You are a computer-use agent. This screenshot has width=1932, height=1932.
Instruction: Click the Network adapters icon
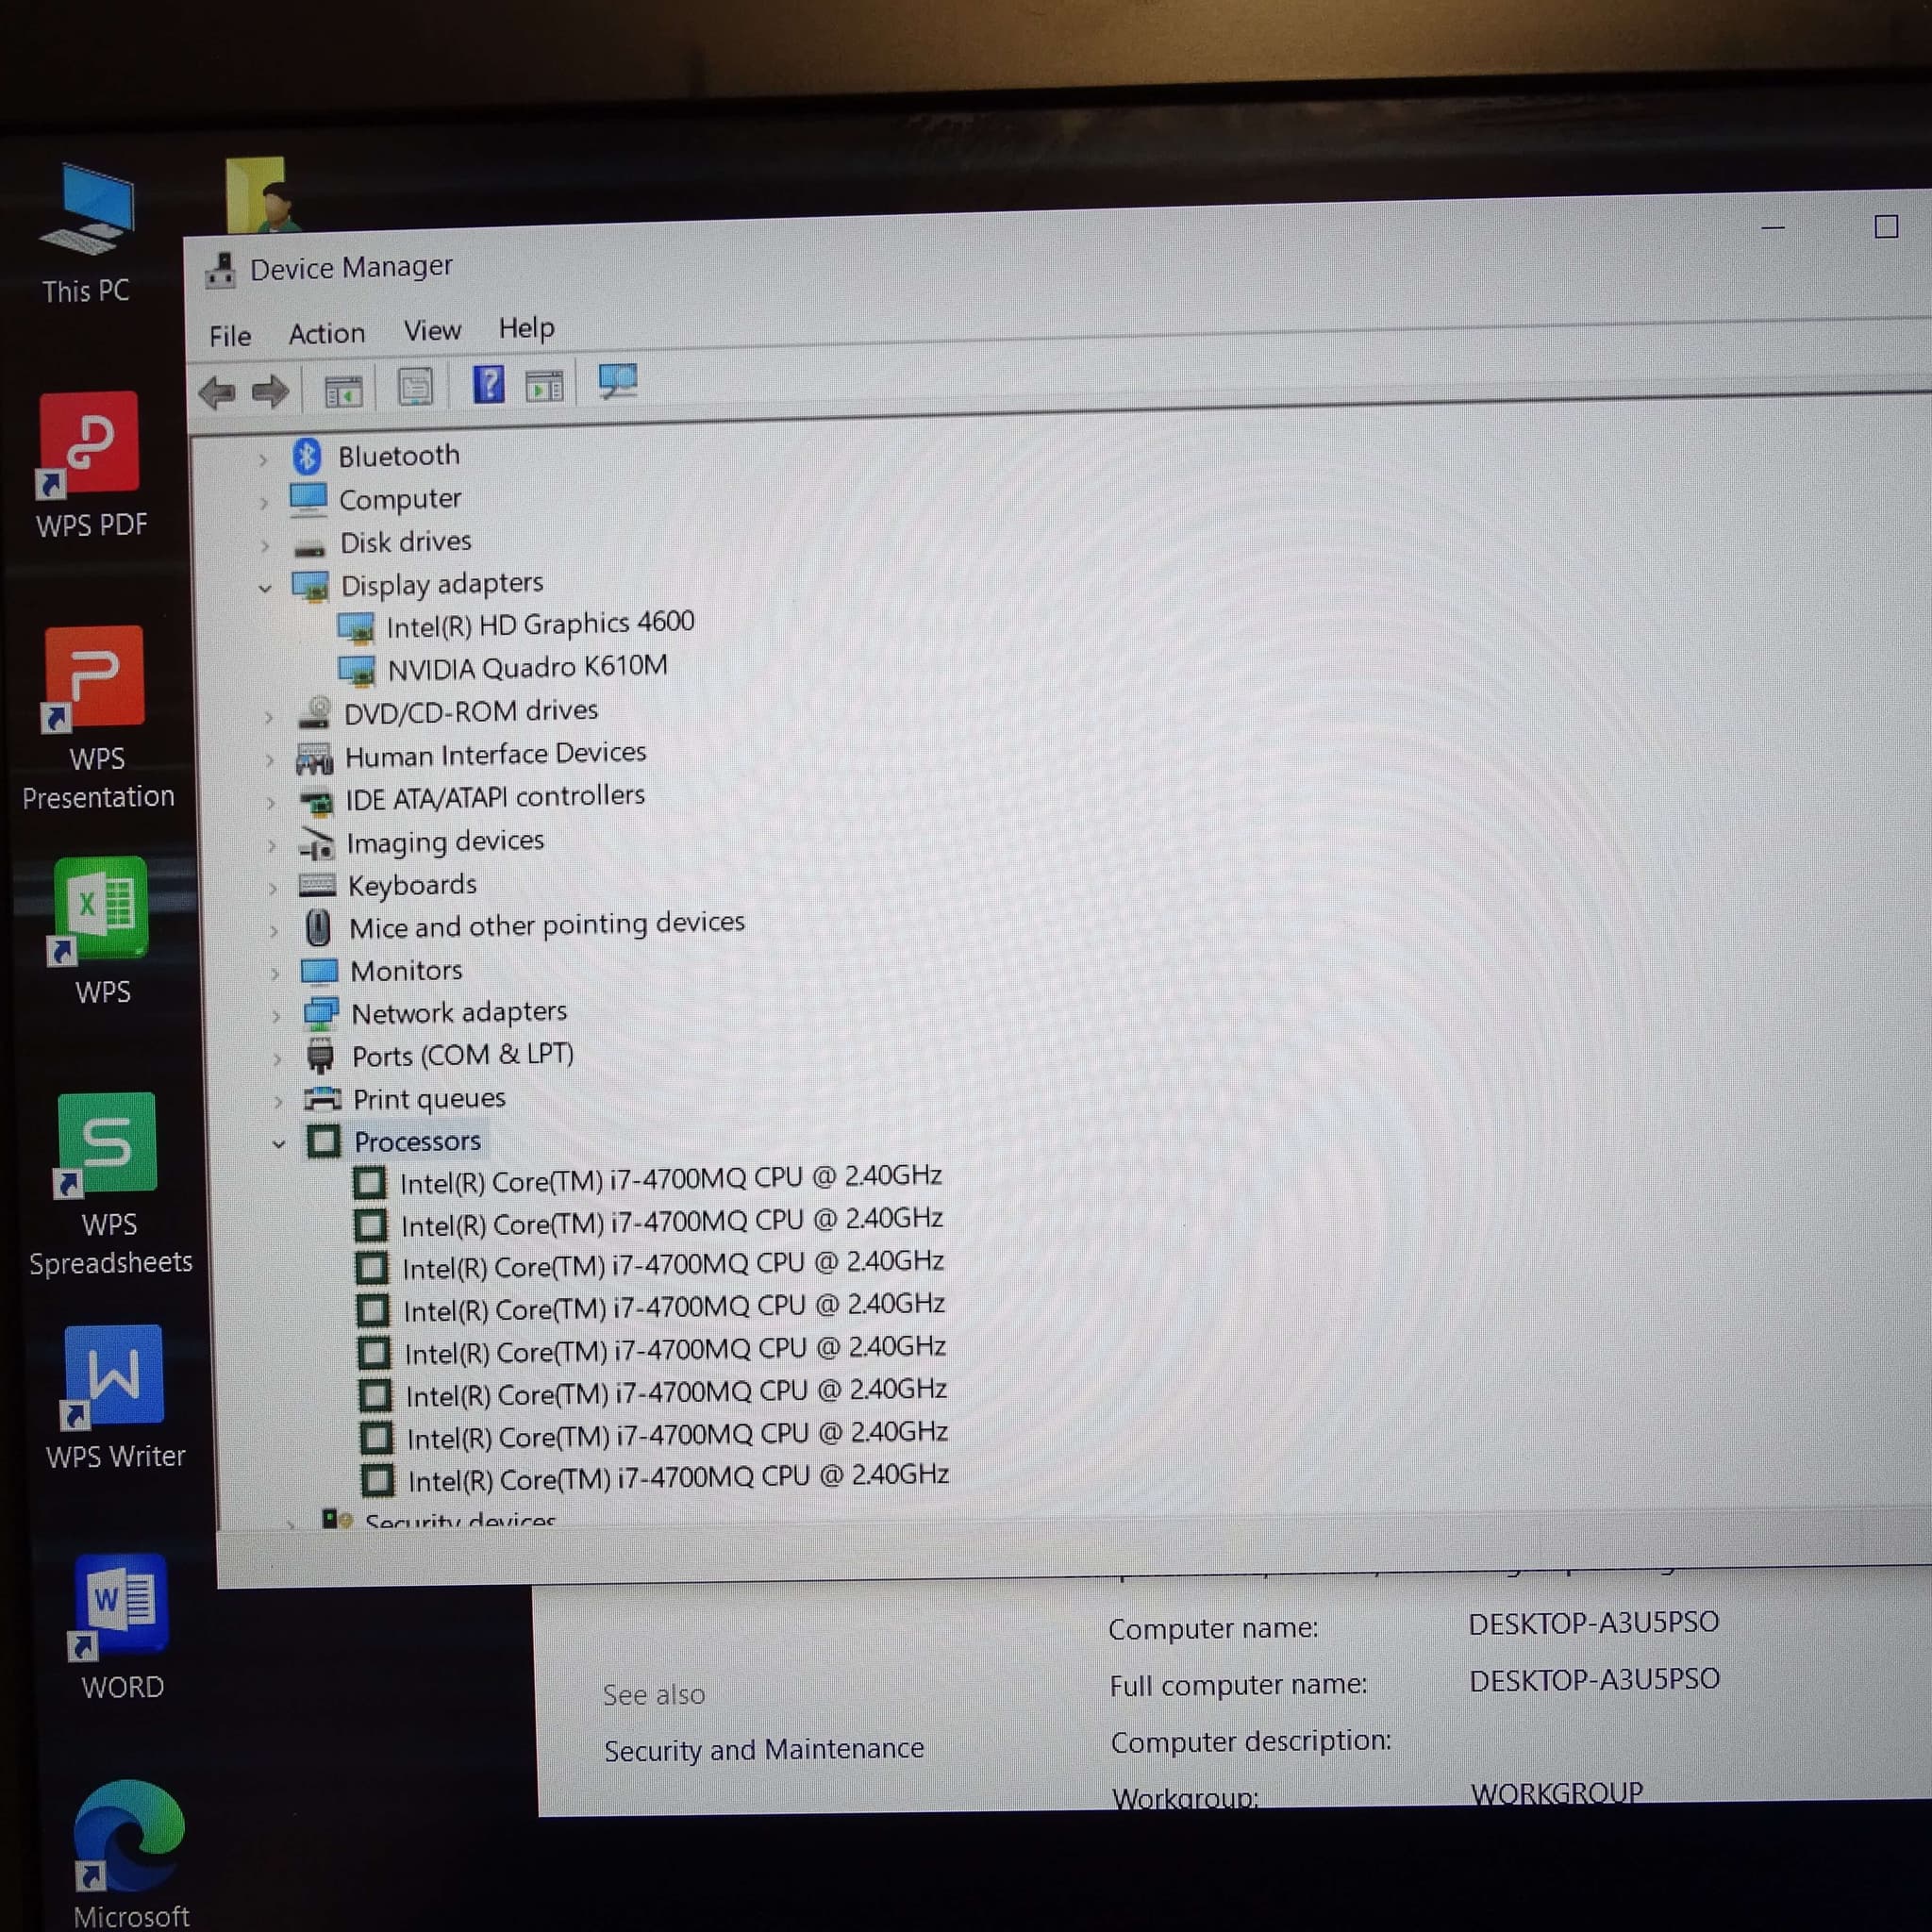tap(320, 1015)
